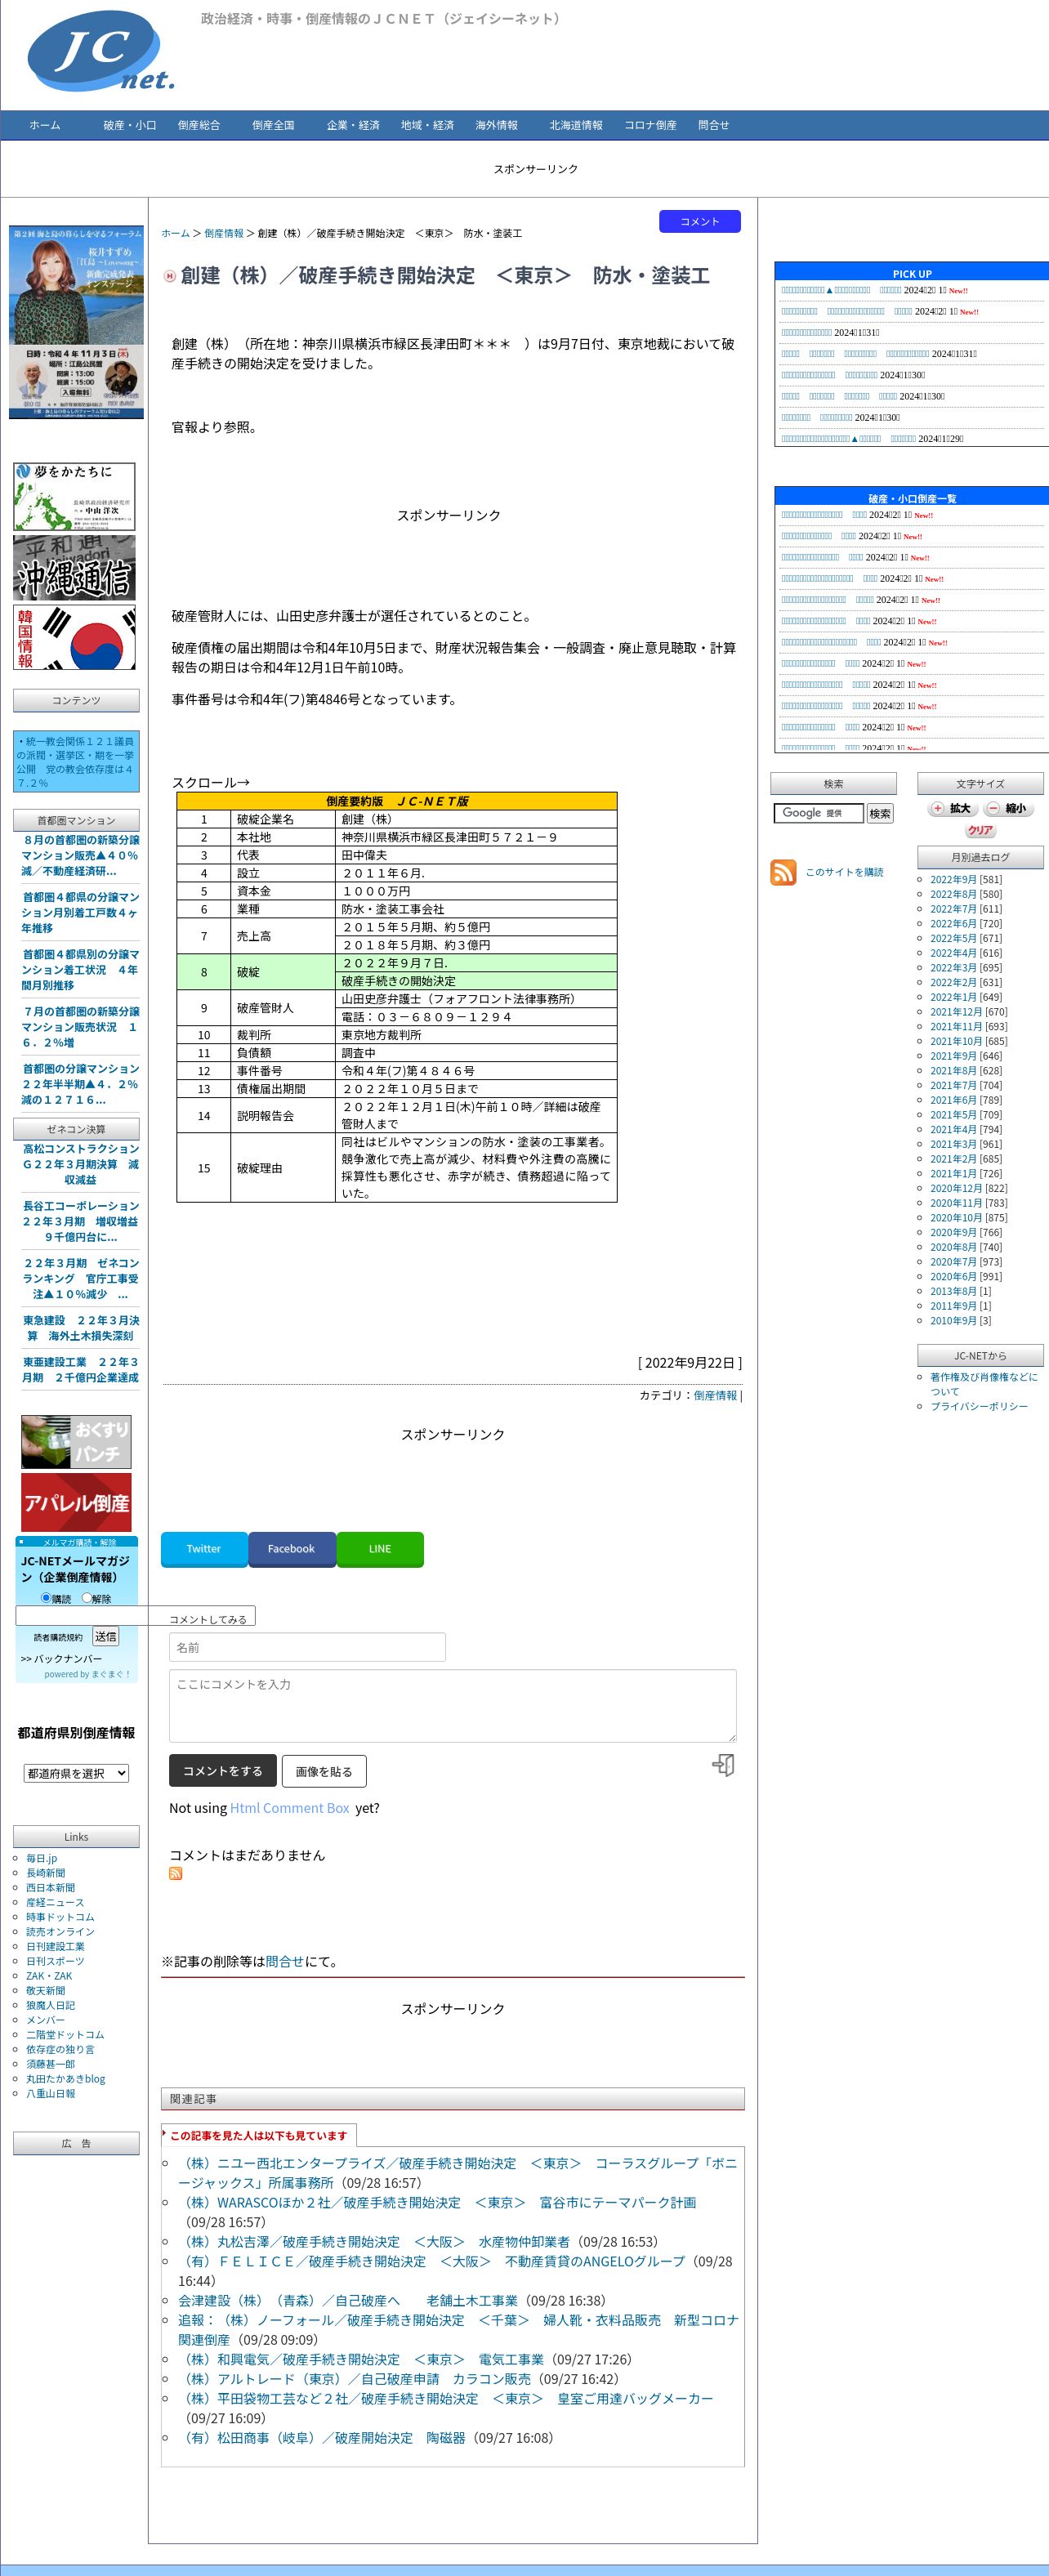Screen dimensions: 1049x2576
Task: Click the 名前 input field
Action: [x=307, y=1647]
